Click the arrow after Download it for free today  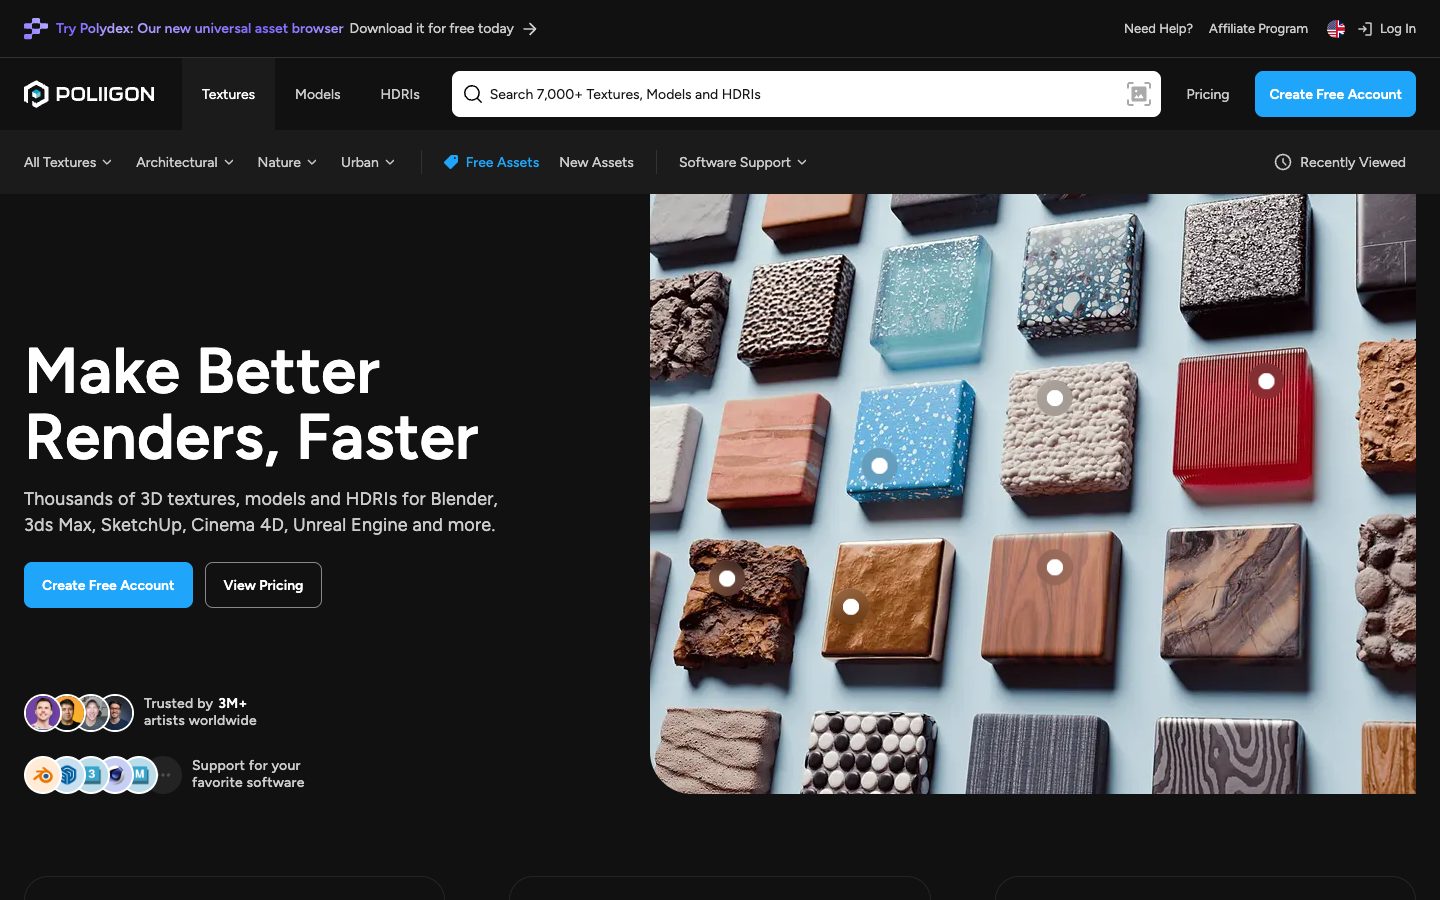530,29
